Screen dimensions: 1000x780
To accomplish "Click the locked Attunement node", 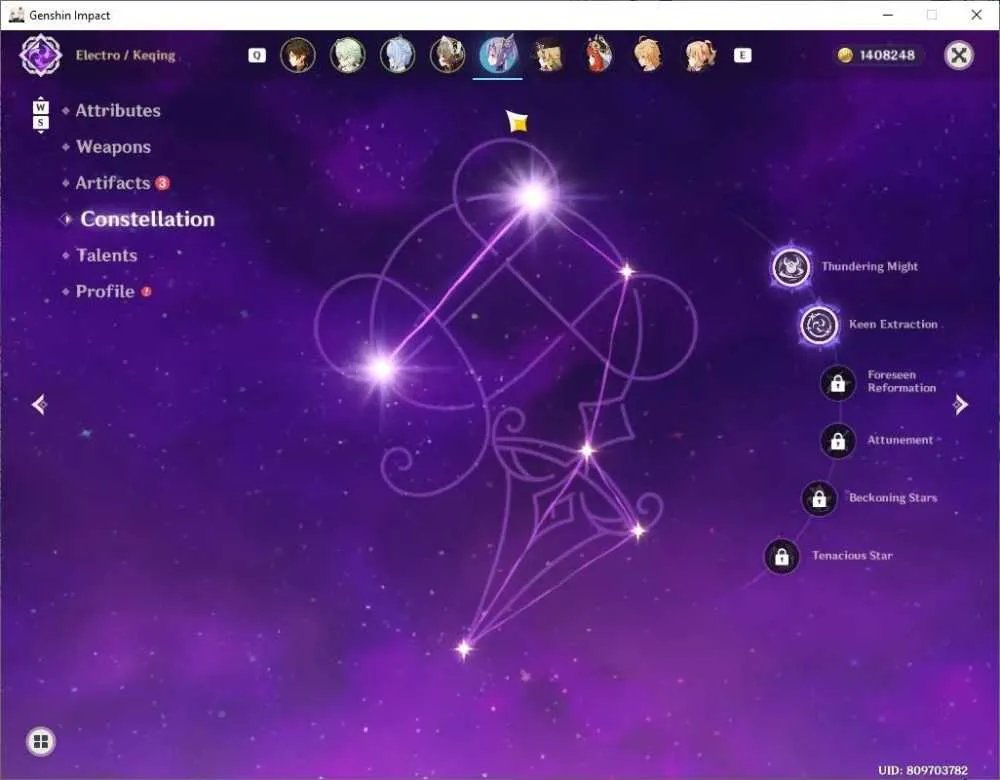I will click(x=837, y=441).
